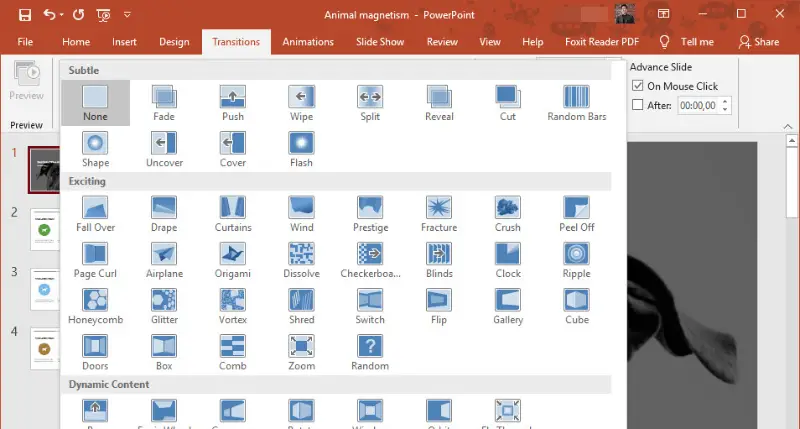Select the Curtains transition
800x429 pixels.
click(x=233, y=214)
